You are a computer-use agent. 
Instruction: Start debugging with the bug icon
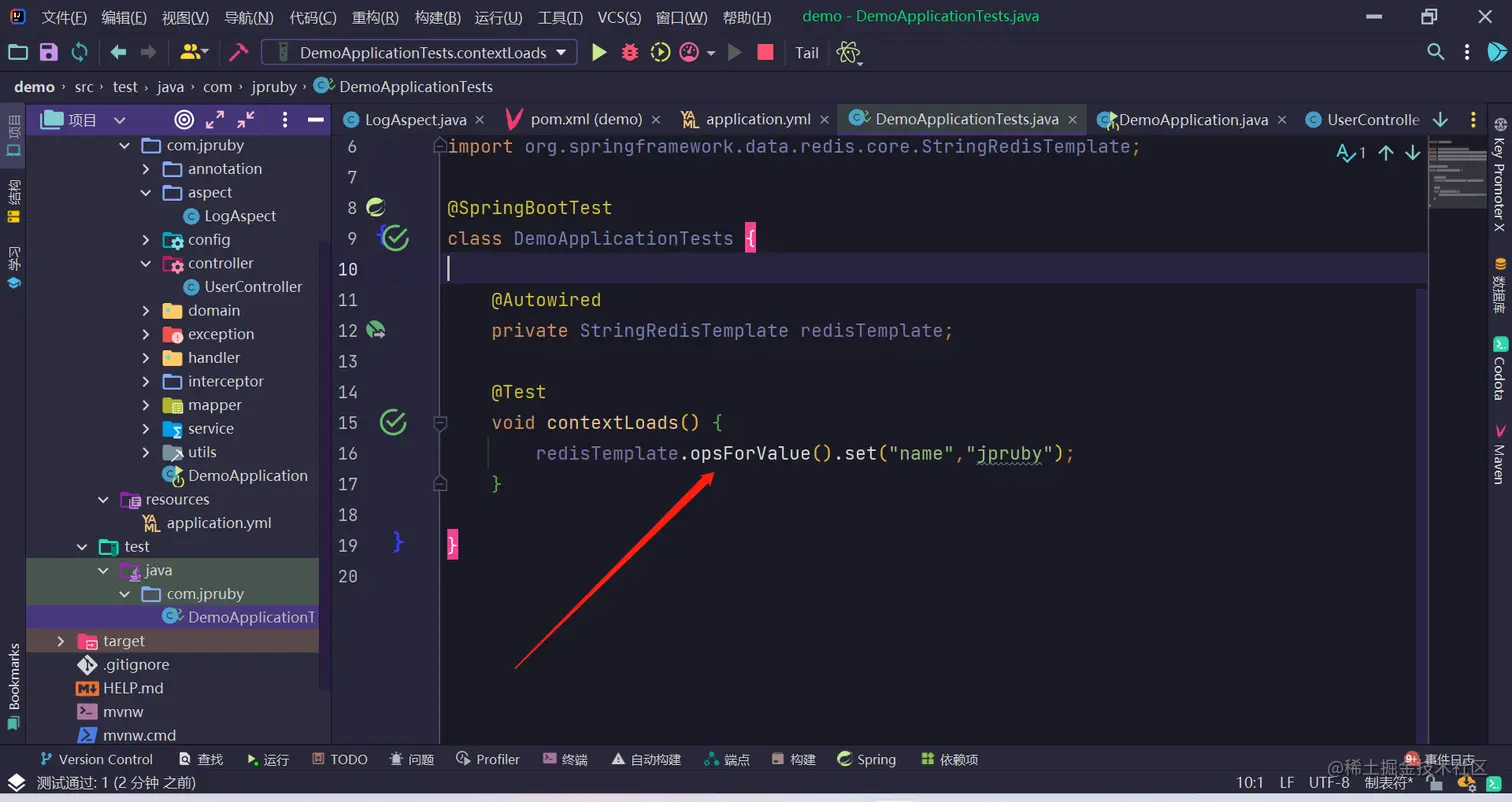pyautogui.click(x=630, y=53)
